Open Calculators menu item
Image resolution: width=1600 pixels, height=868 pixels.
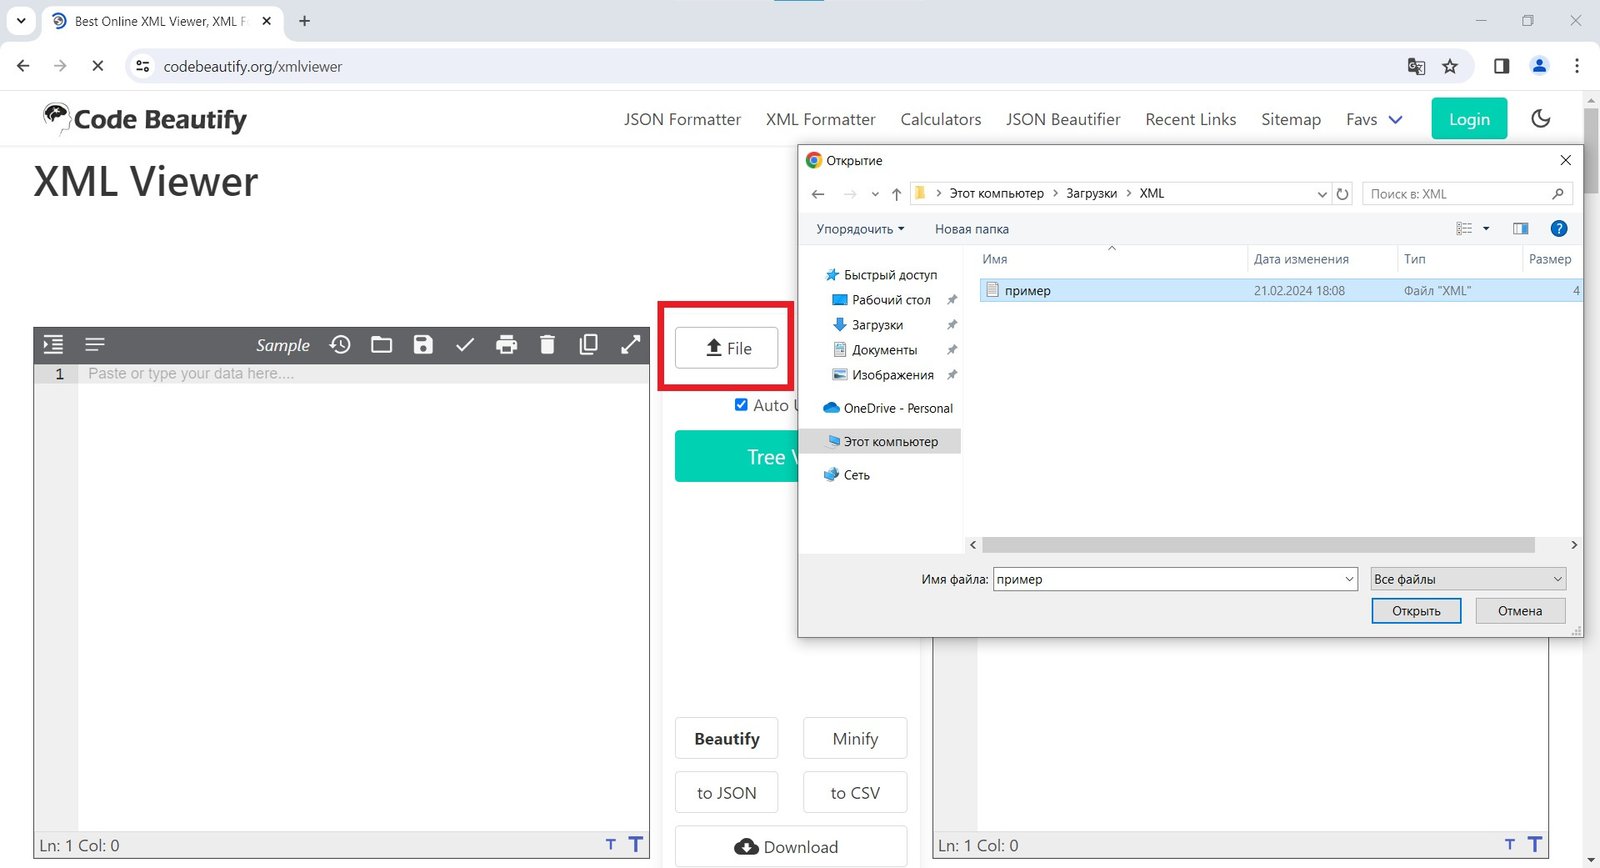[941, 119]
